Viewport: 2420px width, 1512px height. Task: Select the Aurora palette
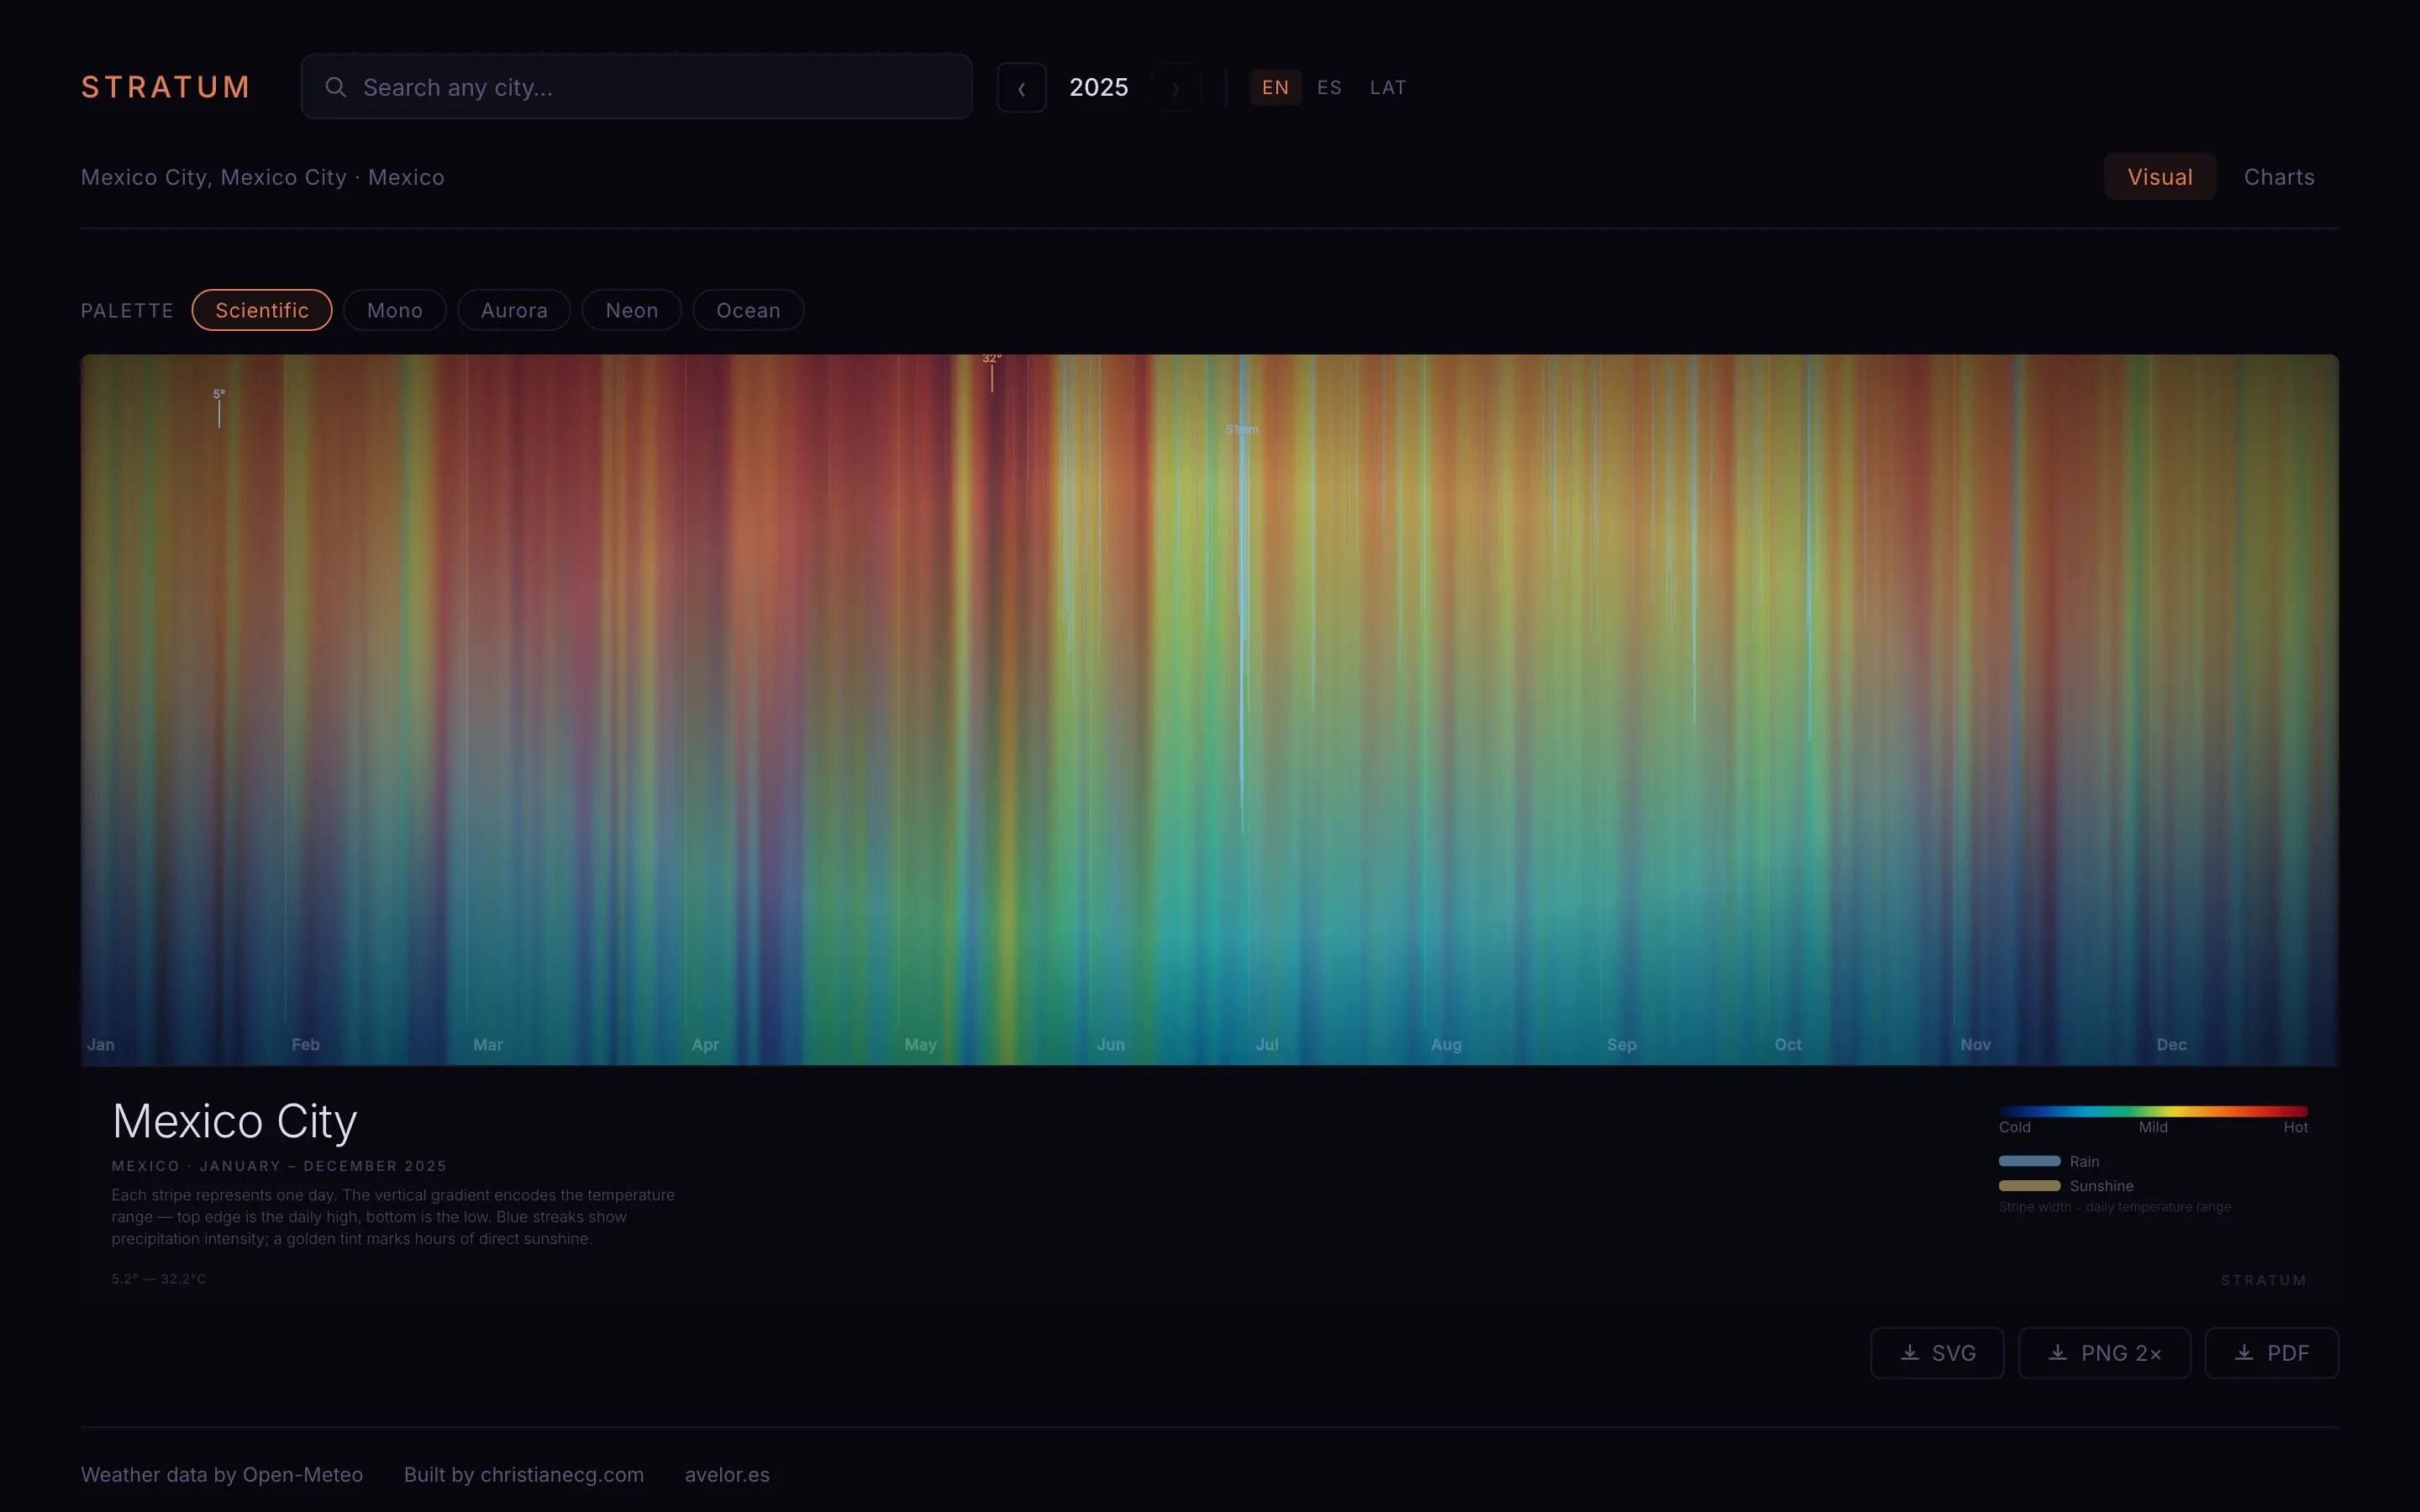tap(514, 310)
